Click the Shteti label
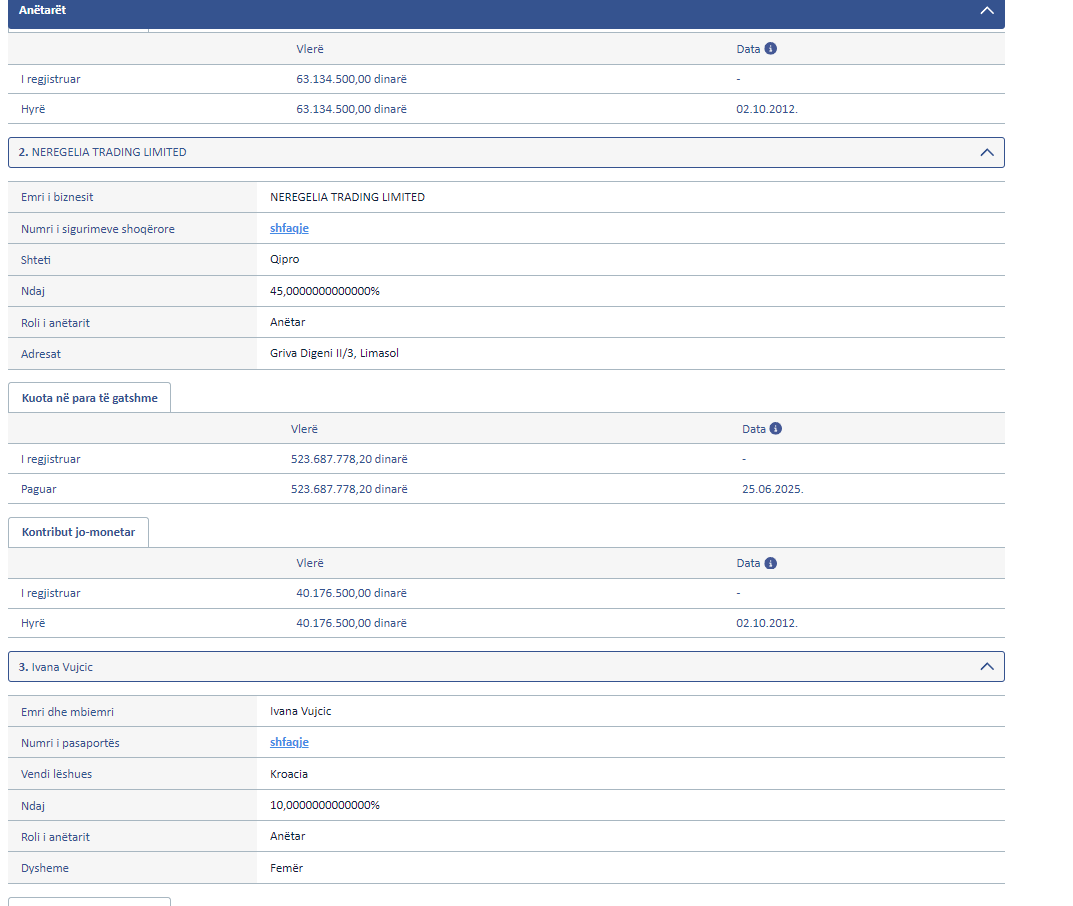 (36, 260)
